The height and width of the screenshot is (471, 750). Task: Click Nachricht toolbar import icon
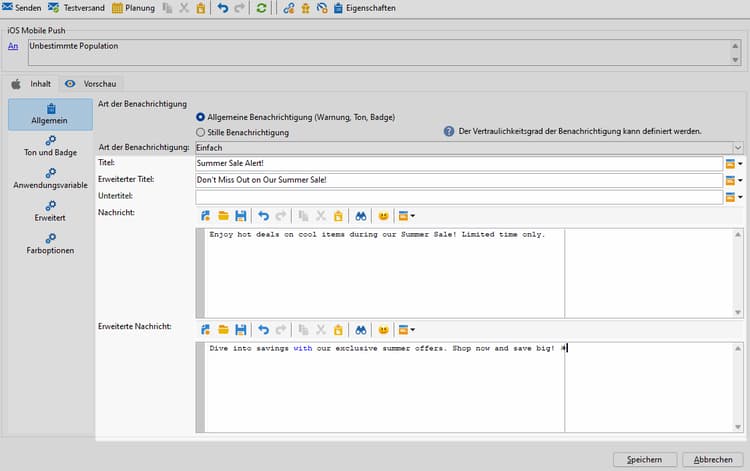pyautogui.click(x=206, y=216)
